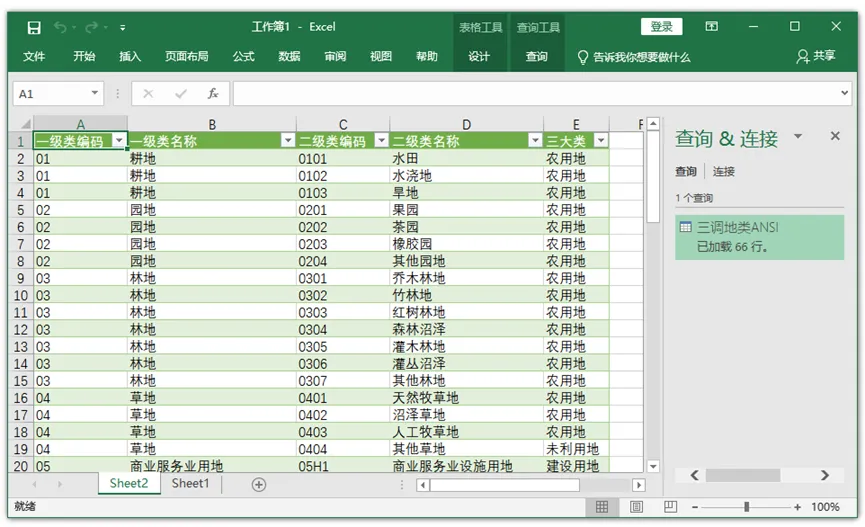865x527 pixels.
Task: Click the Redo arrow icon
Action: pyautogui.click(x=92, y=27)
